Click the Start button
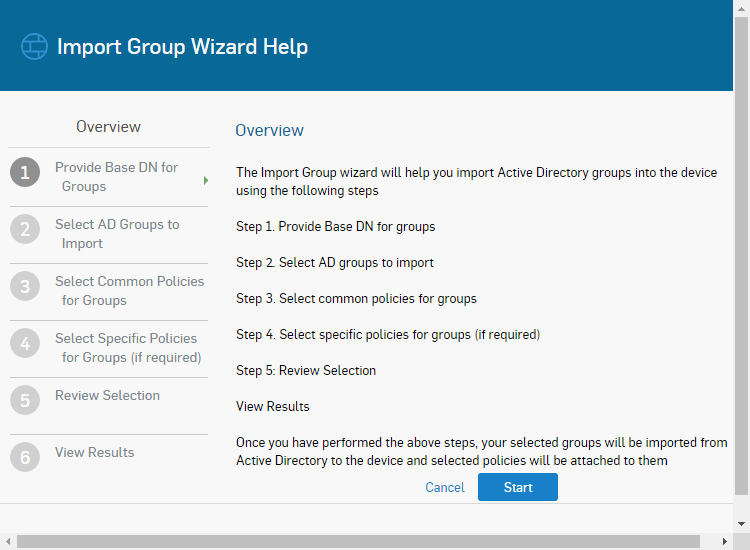This screenshot has width=750, height=550. [x=518, y=487]
